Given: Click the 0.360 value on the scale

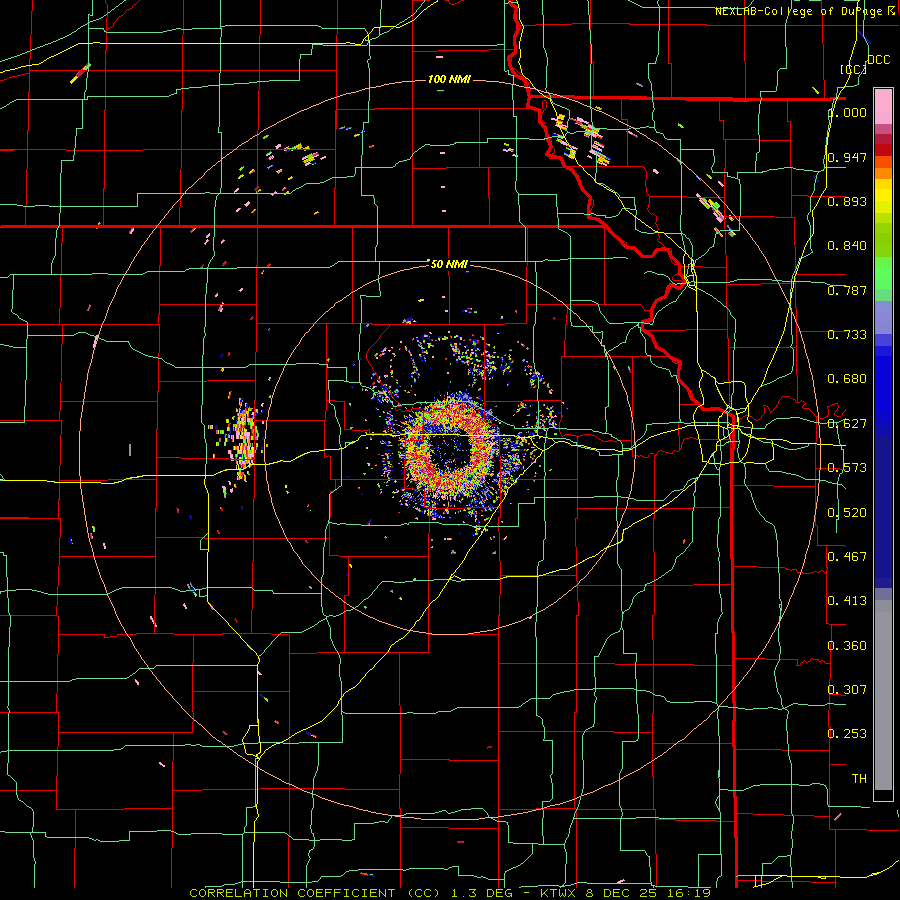Looking at the screenshot, I should pos(847,646).
